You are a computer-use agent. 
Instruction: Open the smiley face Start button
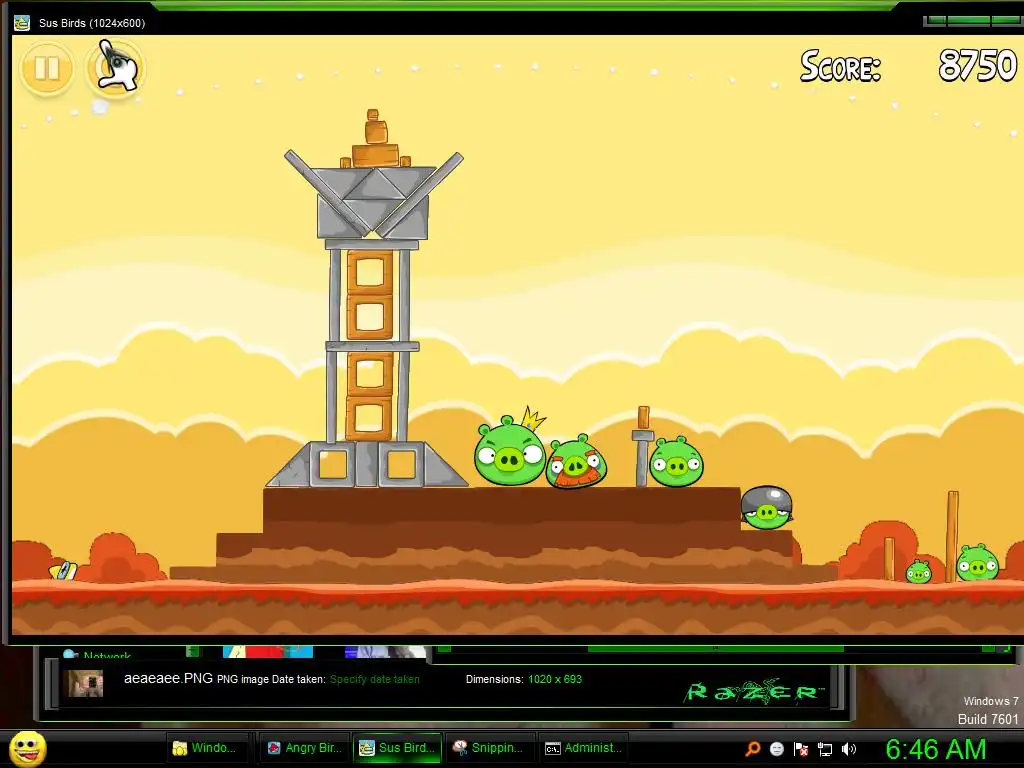pyautogui.click(x=27, y=748)
